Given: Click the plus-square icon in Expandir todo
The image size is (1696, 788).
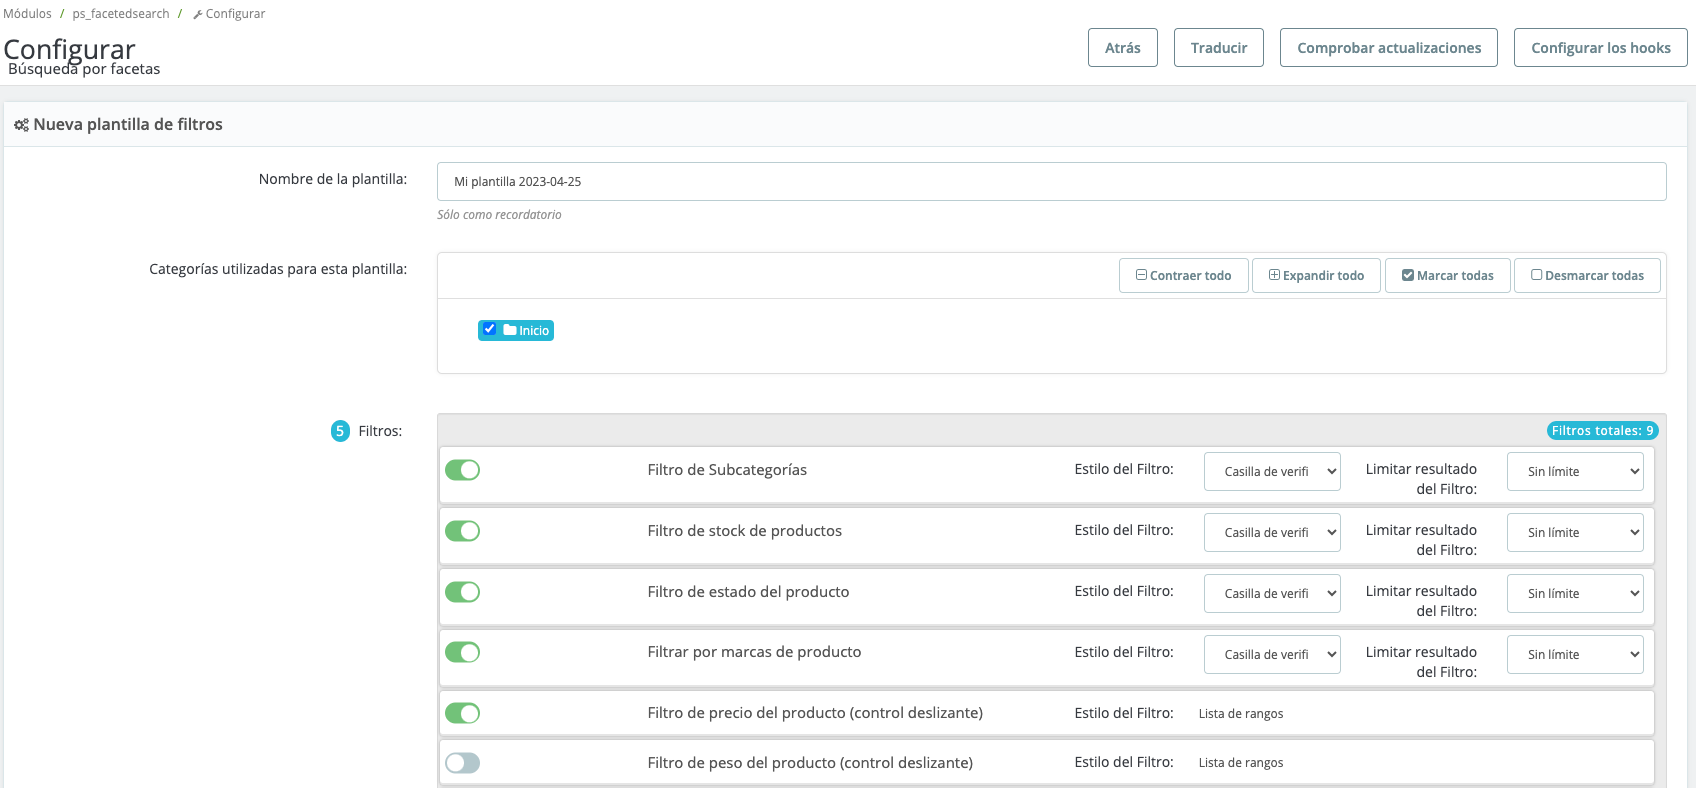Looking at the screenshot, I should click(x=1274, y=275).
